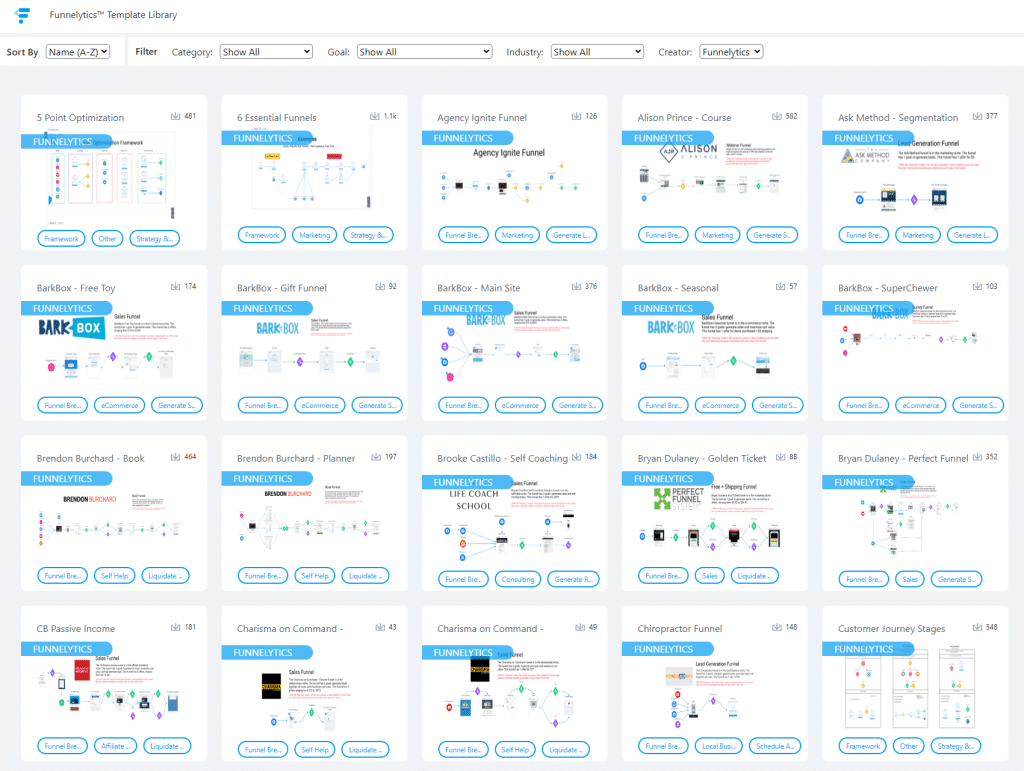Viewport: 1024px width, 771px height.
Task: Click the "Bryan Dulaney - Perfect Funnel" title
Action: (903, 458)
